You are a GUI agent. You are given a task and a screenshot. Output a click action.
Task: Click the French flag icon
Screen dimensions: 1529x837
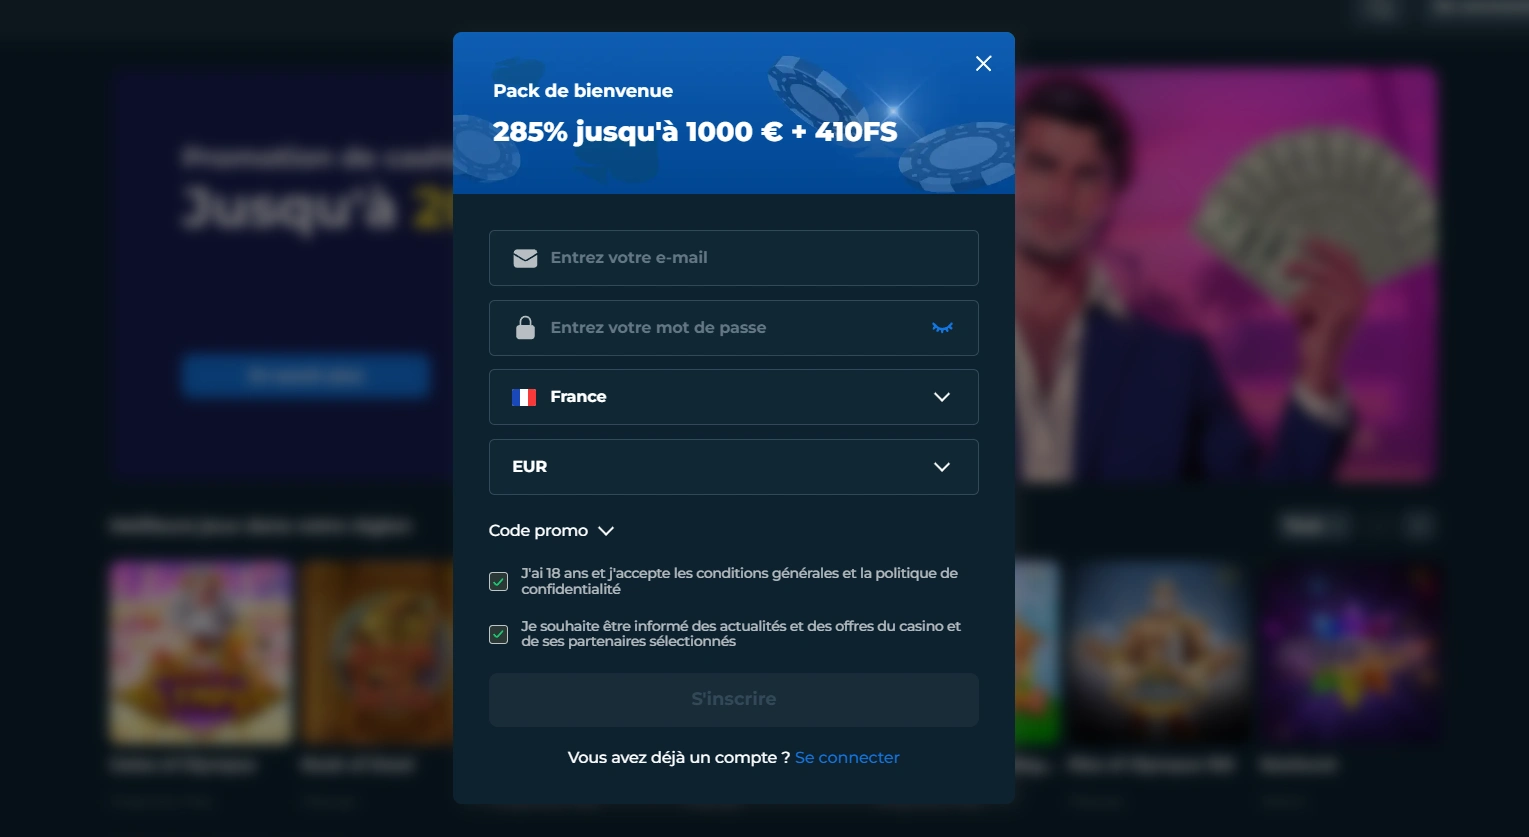(x=524, y=397)
